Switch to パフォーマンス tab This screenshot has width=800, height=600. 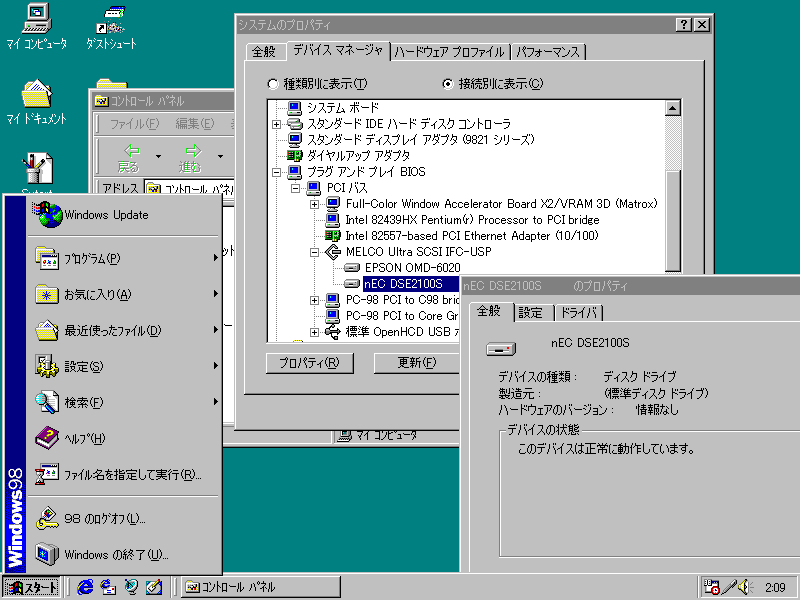pos(548,52)
